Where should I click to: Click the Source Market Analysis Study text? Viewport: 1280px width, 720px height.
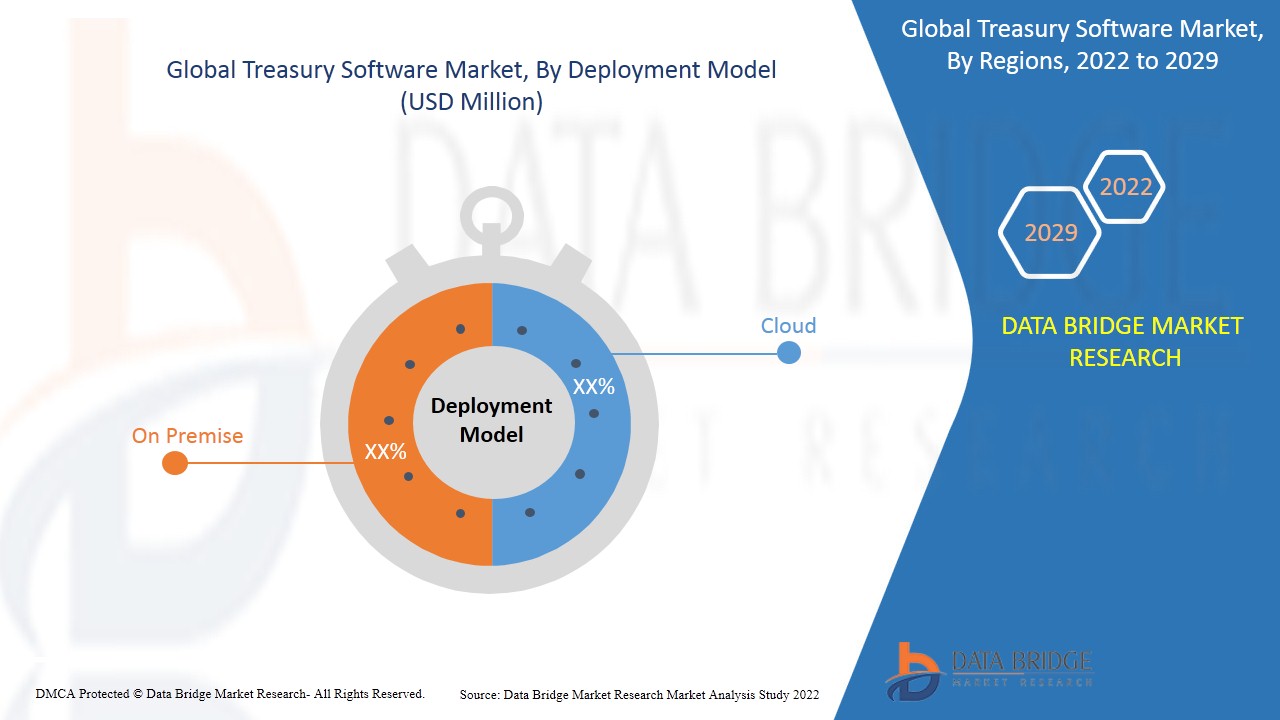coord(639,694)
